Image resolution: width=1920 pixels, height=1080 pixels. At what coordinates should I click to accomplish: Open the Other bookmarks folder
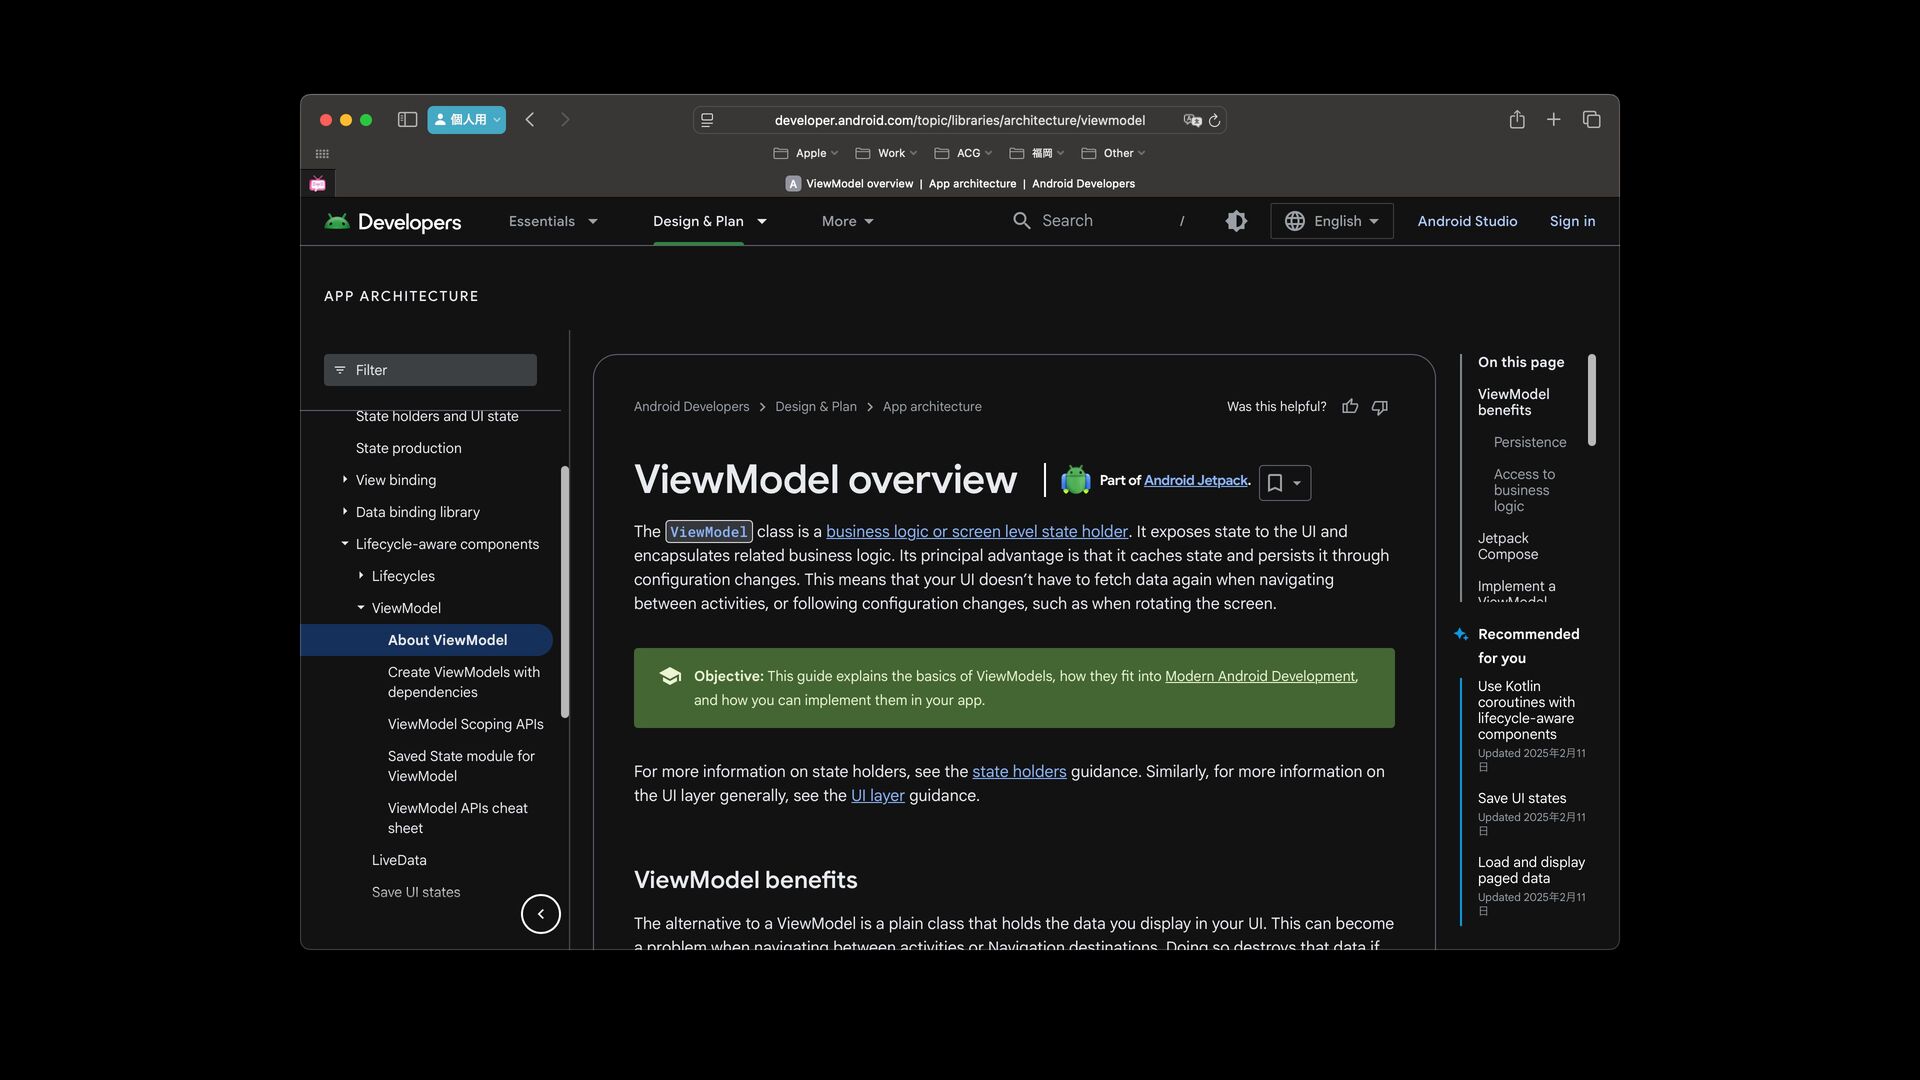click(1113, 153)
